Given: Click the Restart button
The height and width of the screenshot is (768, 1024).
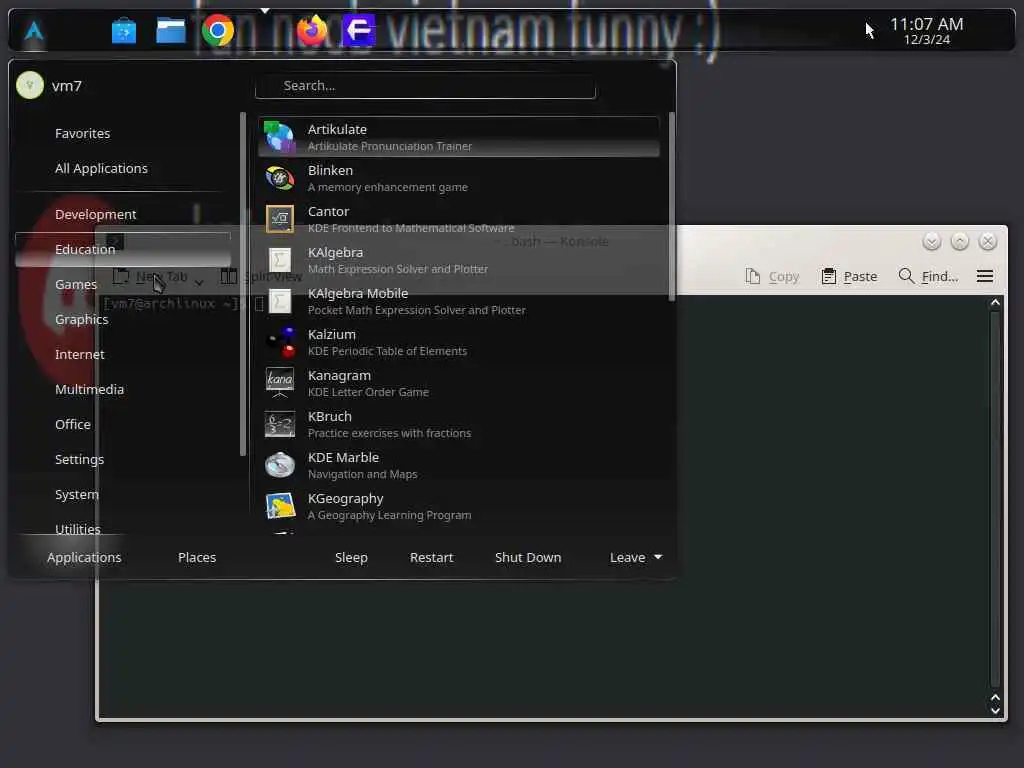Looking at the screenshot, I should [x=431, y=557].
